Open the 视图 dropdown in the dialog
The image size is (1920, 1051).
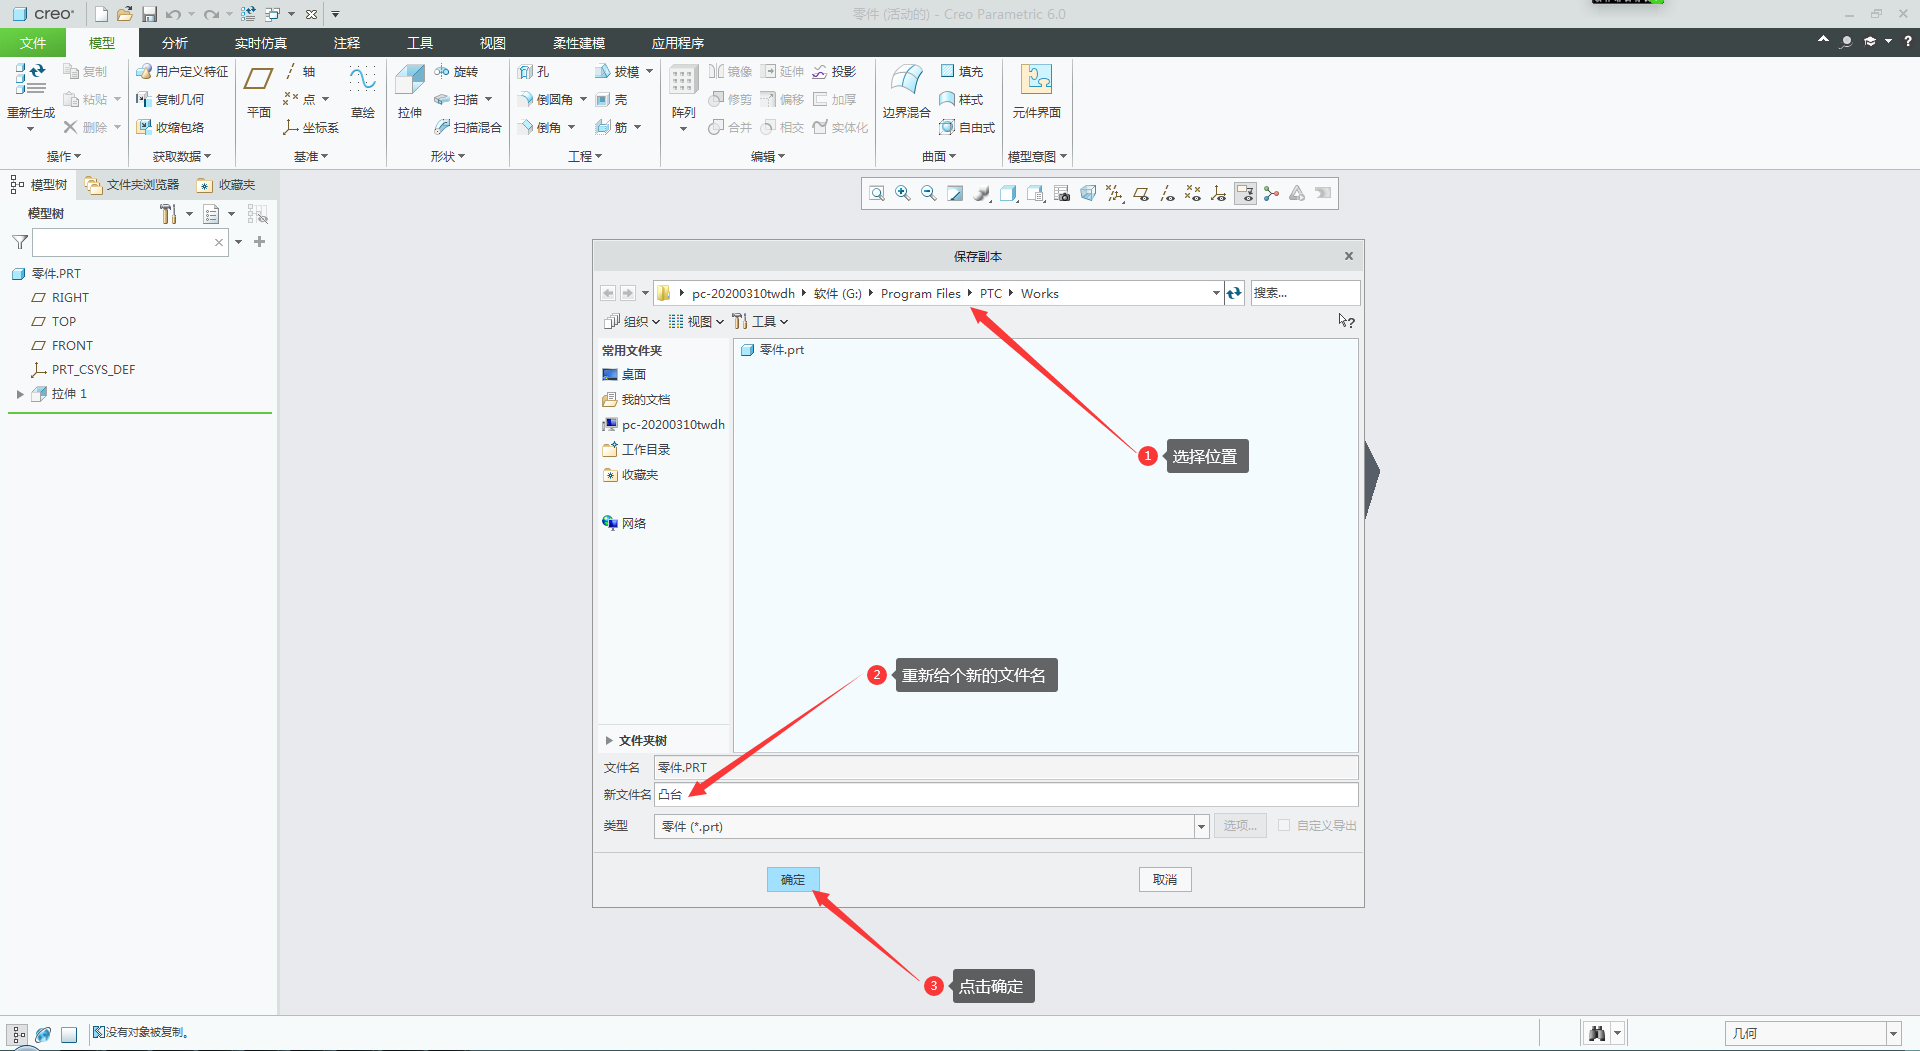pos(696,322)
